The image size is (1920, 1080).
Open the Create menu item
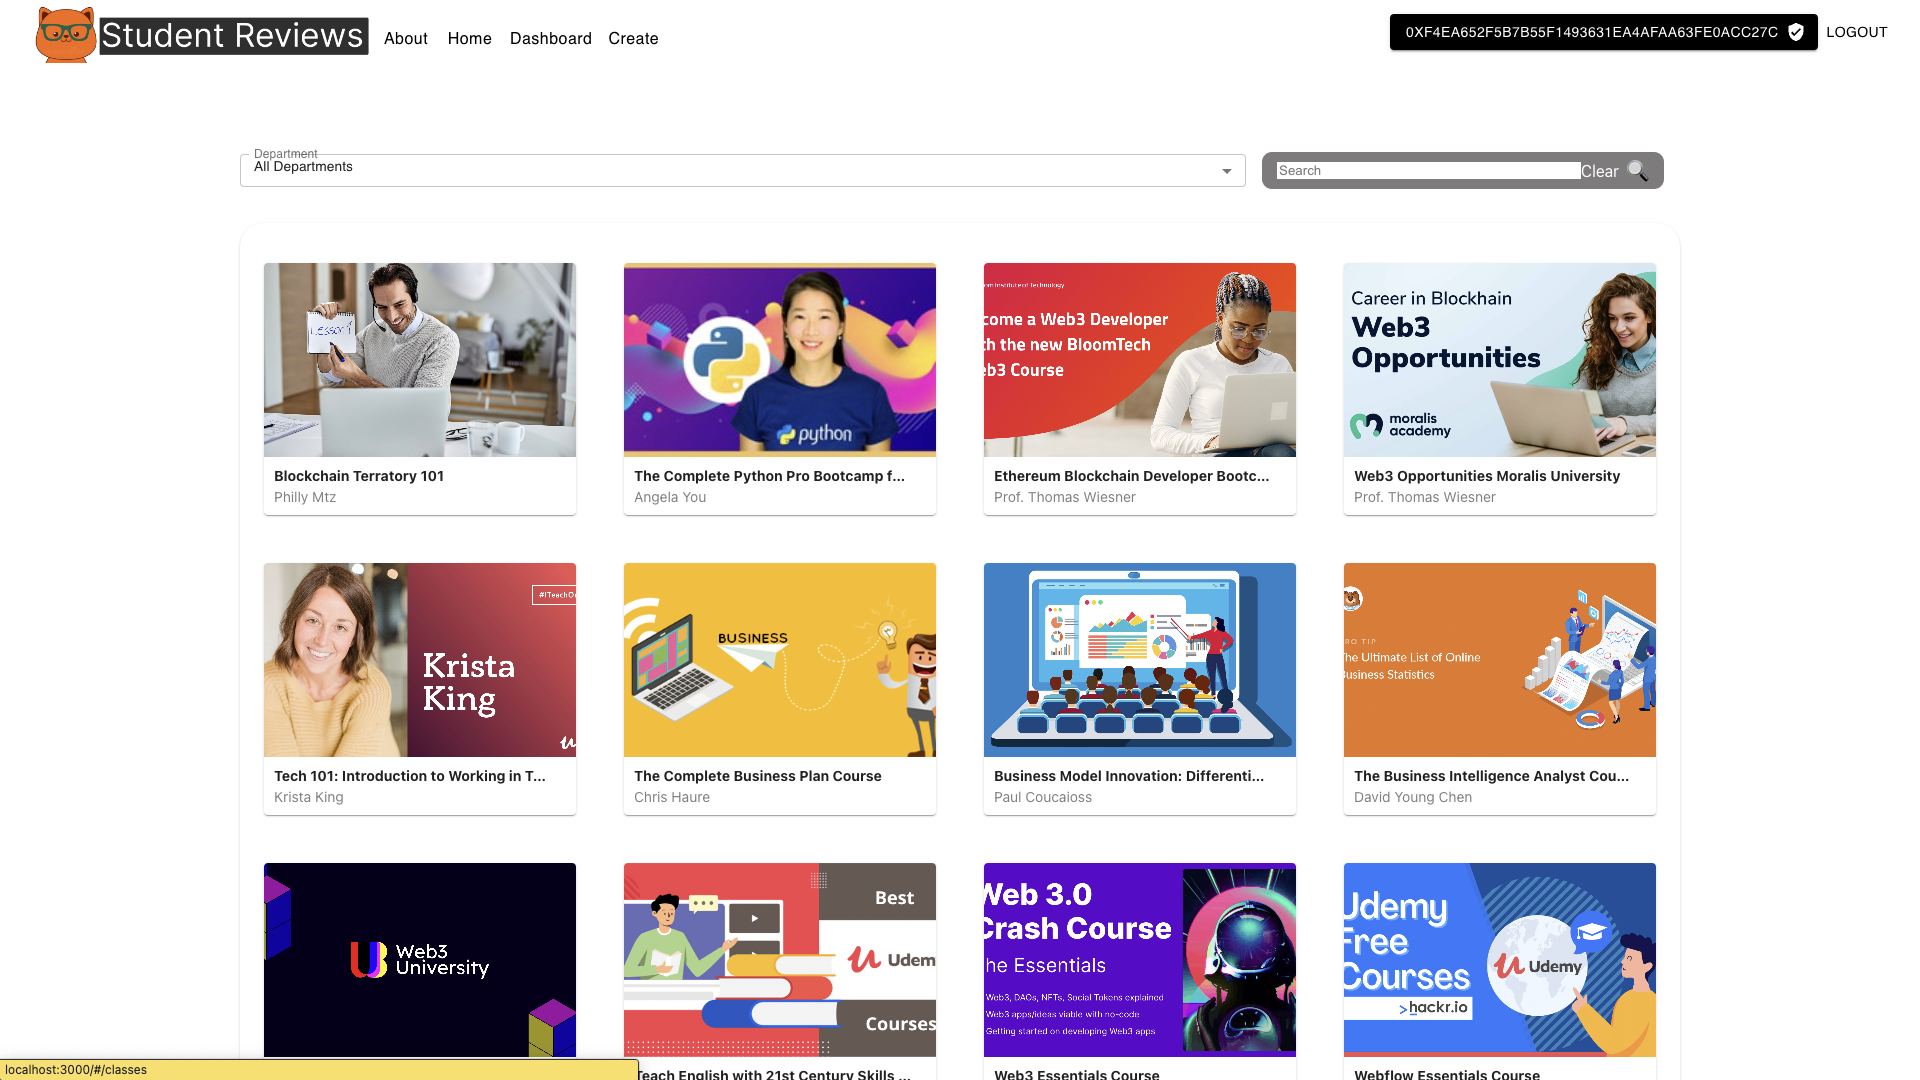click(633, 38)
